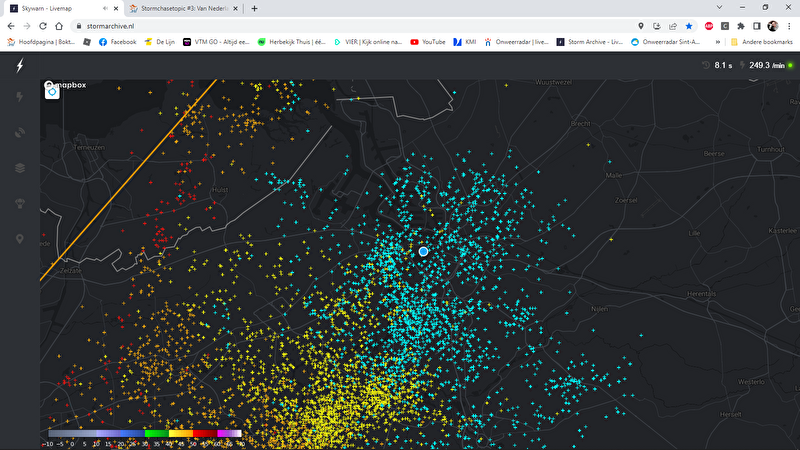
Task: Click the Zoersel map label
Action: (x=626, y=201)
